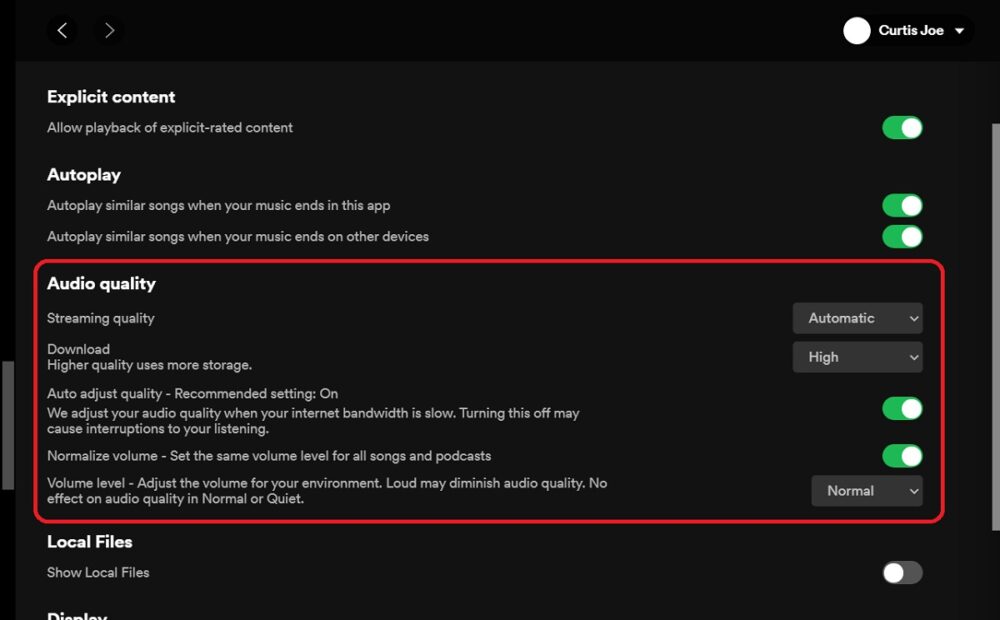Open the Download quality dropdown showing High

857,356
